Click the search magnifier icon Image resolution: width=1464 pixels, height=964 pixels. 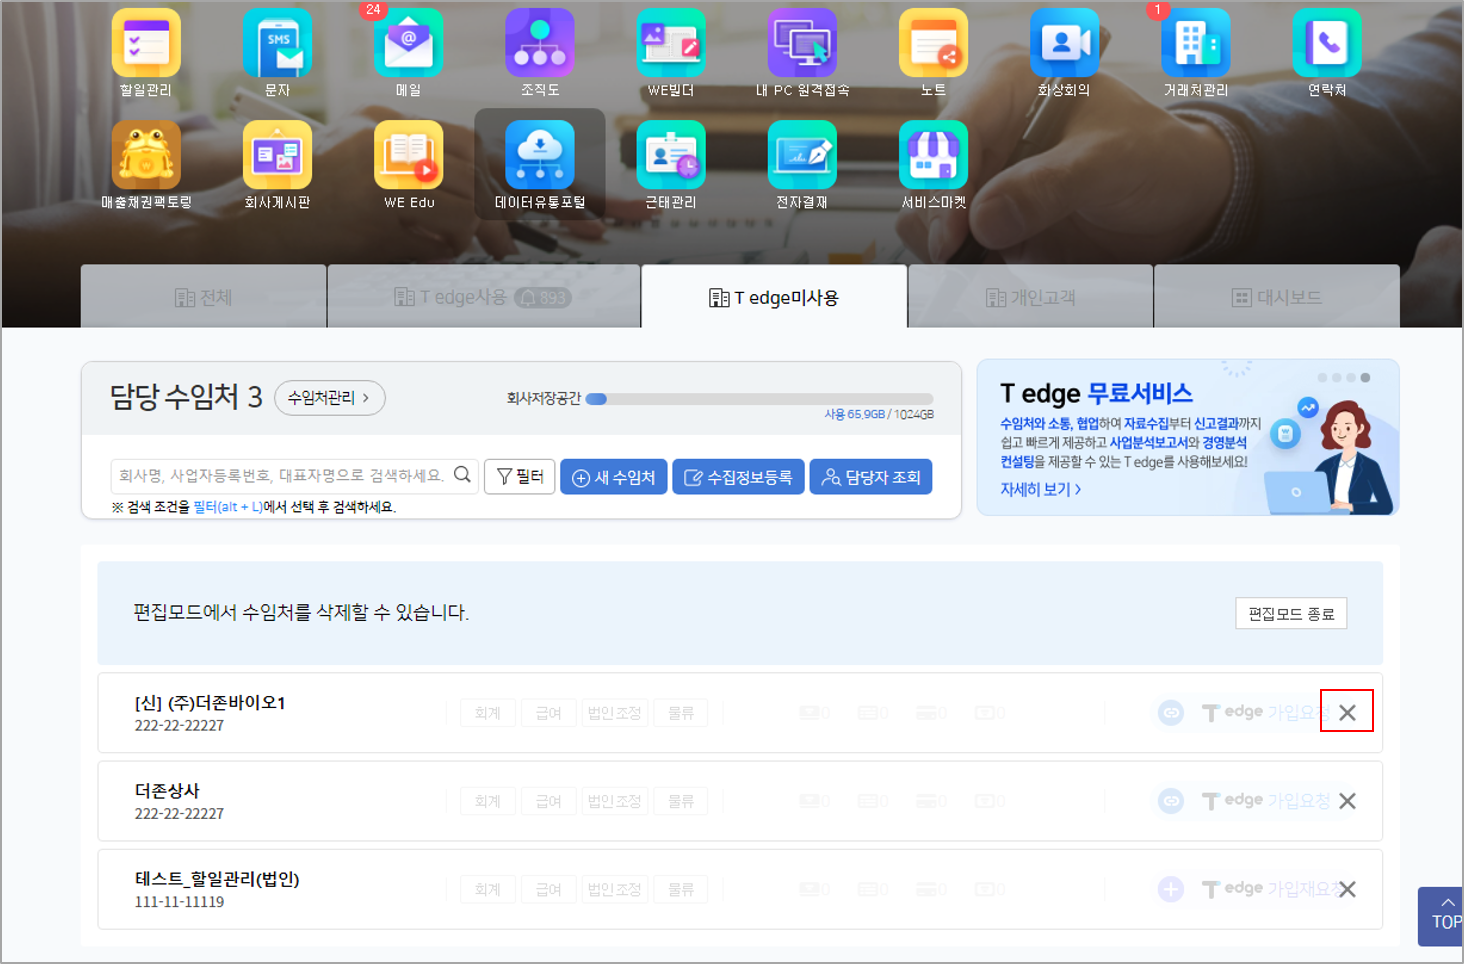click(462, 475)
